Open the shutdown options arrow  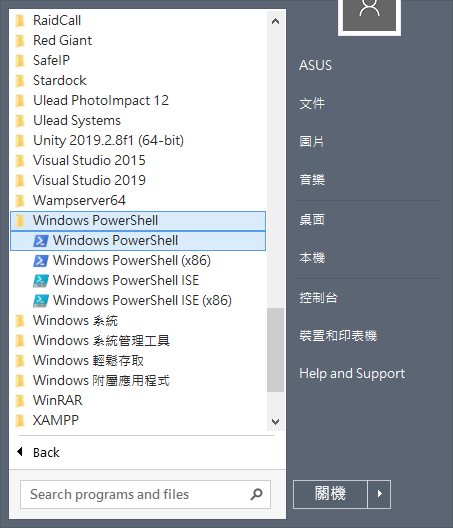(x=379, y=494)
